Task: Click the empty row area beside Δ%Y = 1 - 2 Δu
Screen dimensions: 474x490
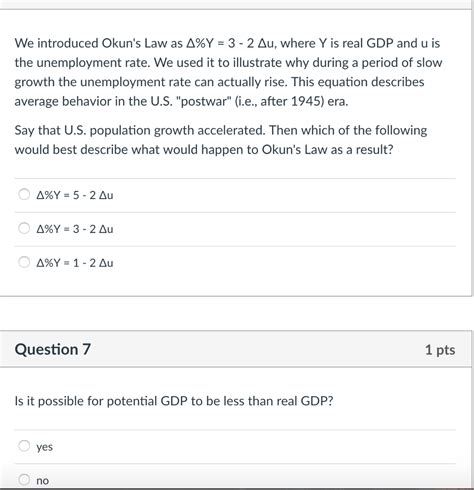Action: point(285,263)
